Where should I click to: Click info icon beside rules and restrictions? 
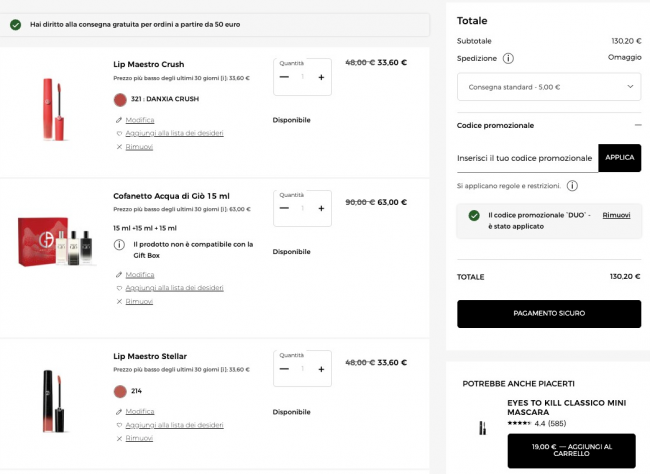point(572,186)
